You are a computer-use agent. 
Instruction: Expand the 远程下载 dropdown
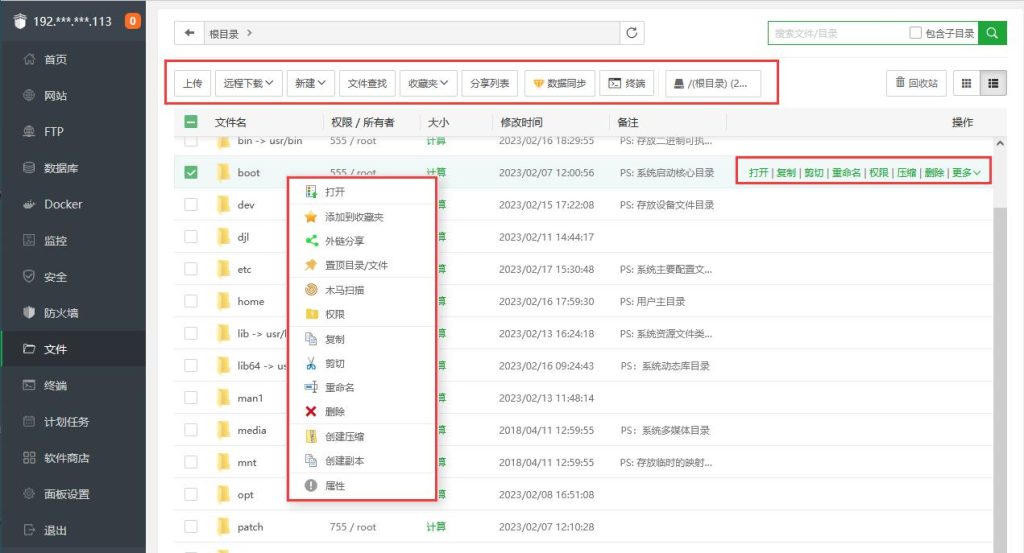coord(248,83)
